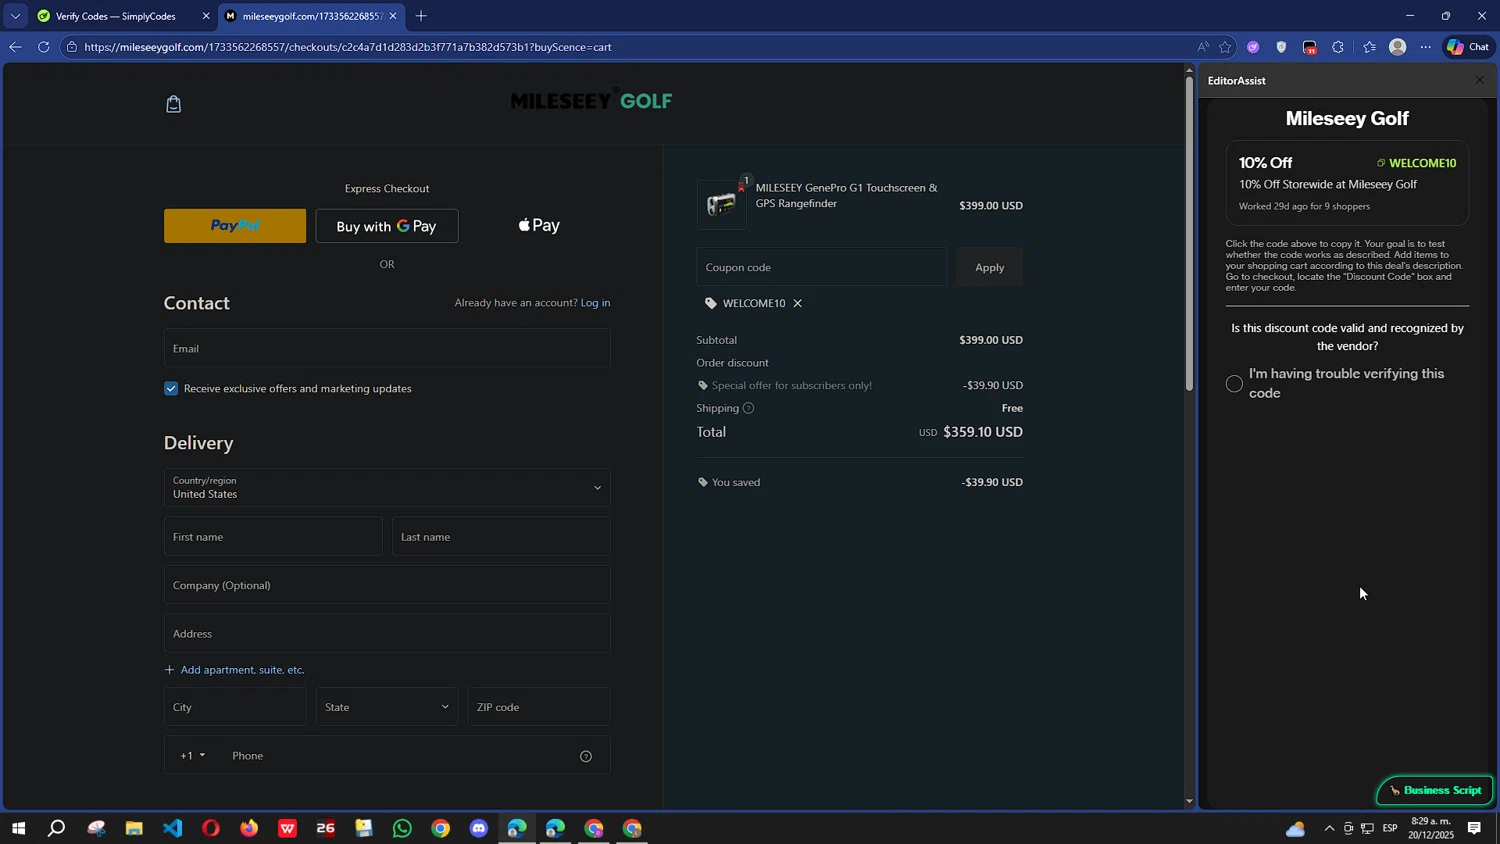The width and height of the screenshot is (1500, 844).
Task: Open phone number help icon
Action: point(586,756)
